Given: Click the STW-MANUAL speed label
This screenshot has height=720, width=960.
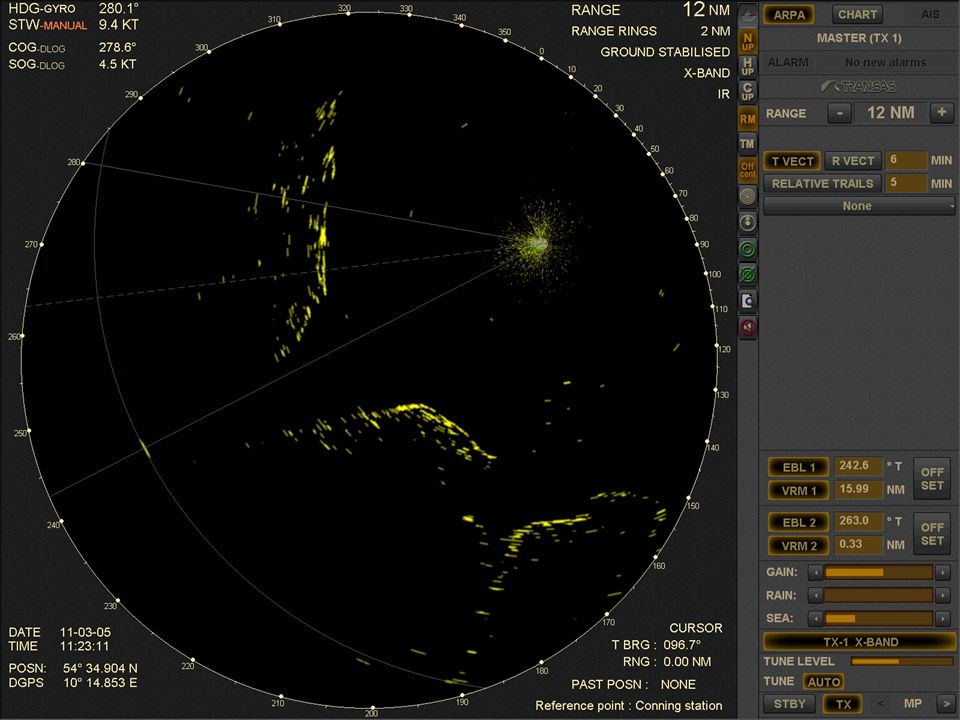Looking at the screenshot, I should [x=47, y=25].
